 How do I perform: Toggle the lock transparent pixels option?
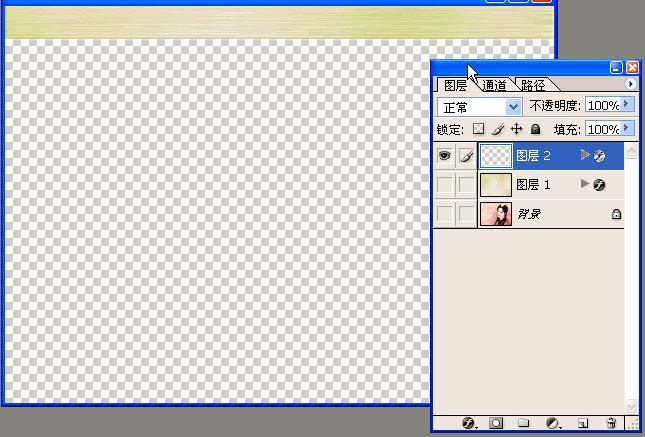[478, 129]
